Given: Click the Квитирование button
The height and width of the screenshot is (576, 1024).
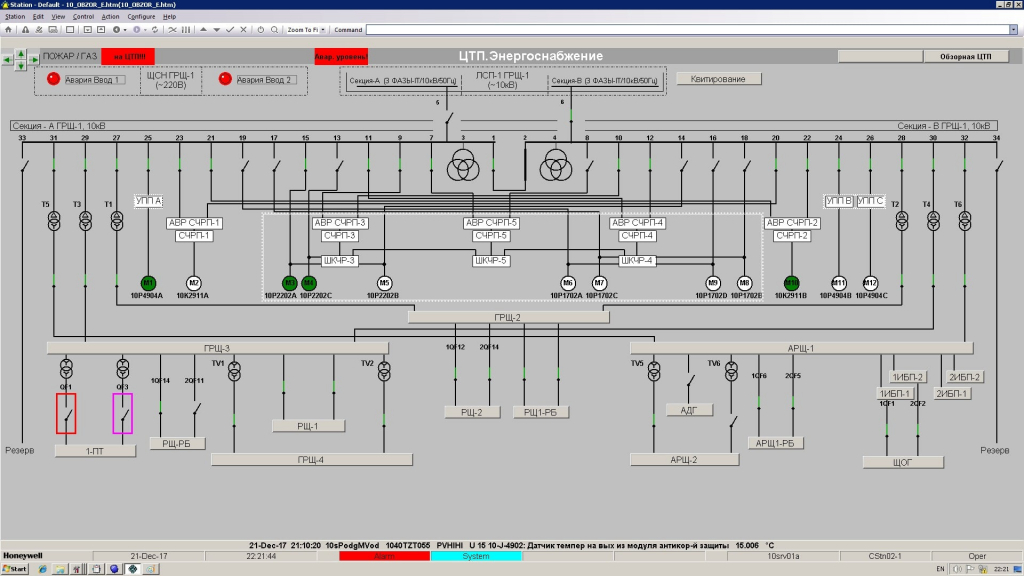Looking at the screenshot, I should 718,79.
